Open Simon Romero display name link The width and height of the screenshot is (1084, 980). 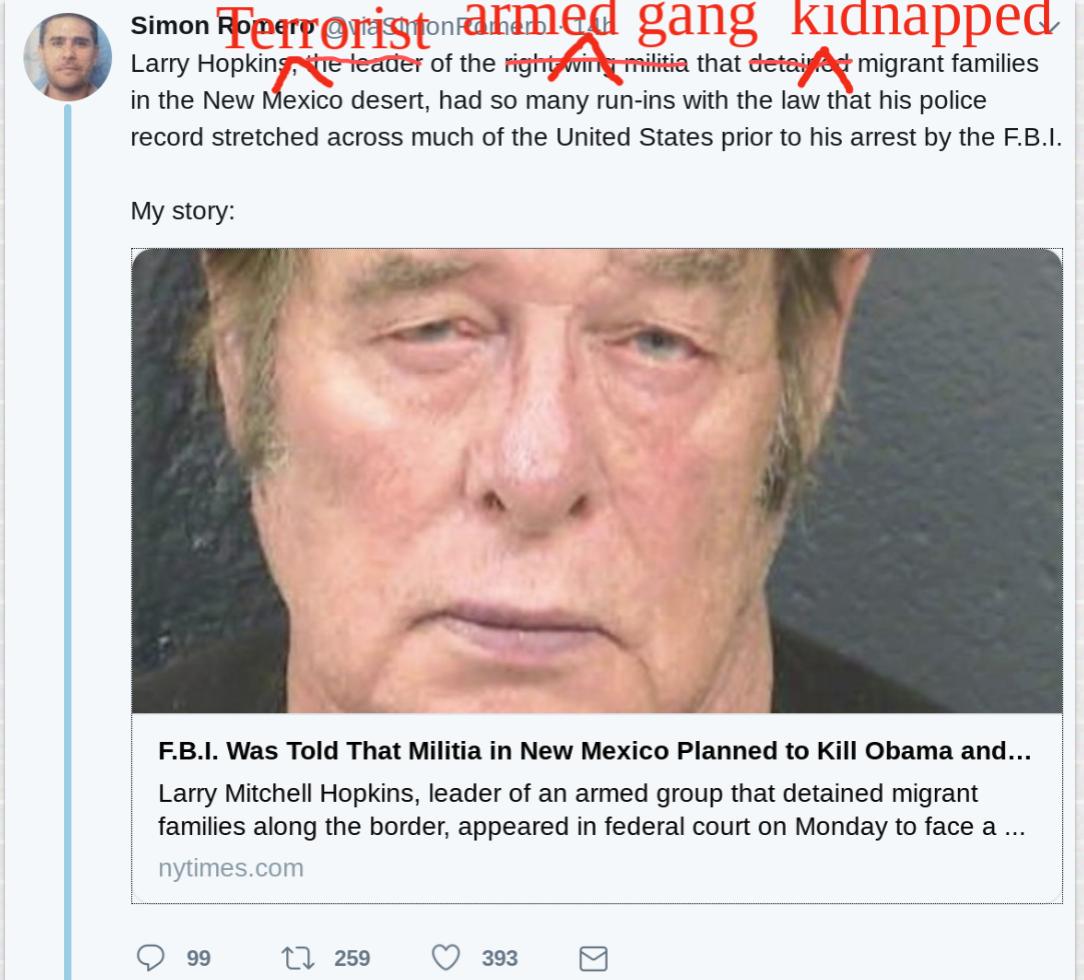coord(223,26)
